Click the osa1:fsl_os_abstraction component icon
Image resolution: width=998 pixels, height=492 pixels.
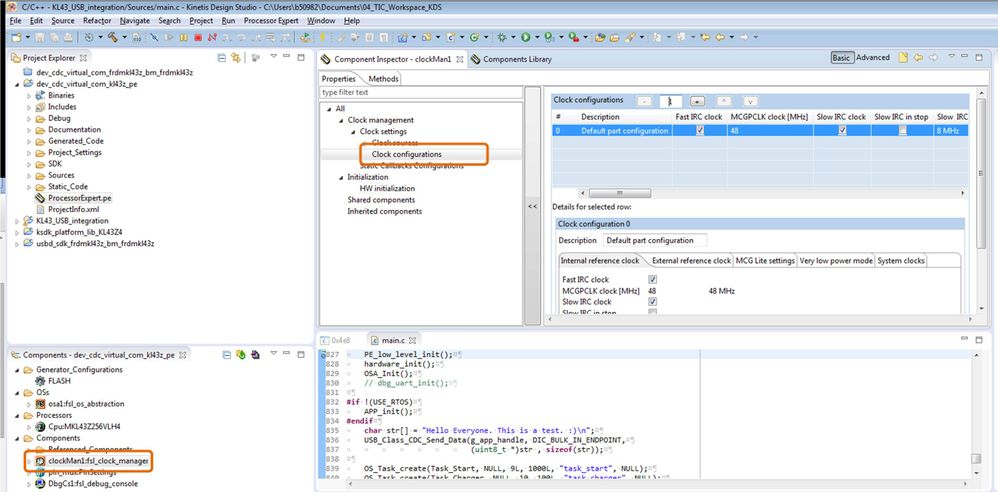click(x=40, y=404)
